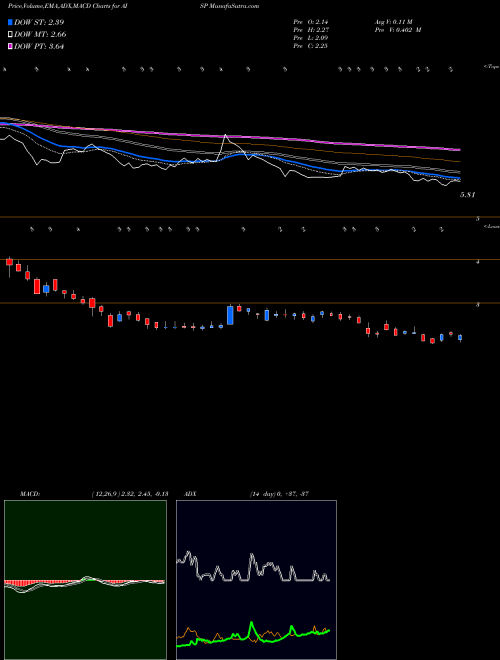This screenshot has width=500, height=660.
Task: Click the <Lows marker row label
Action: point(491,226)
